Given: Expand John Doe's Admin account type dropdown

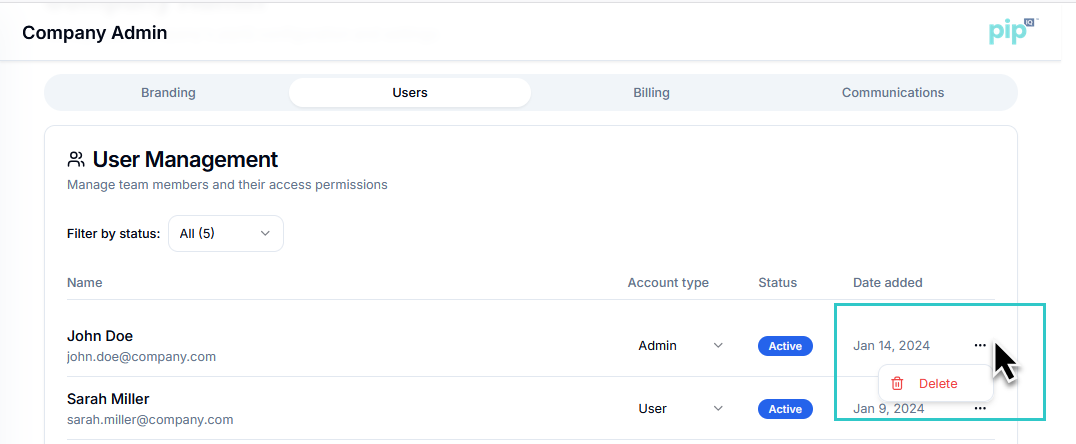Looking at the screenshot, I should coord(681,346).
